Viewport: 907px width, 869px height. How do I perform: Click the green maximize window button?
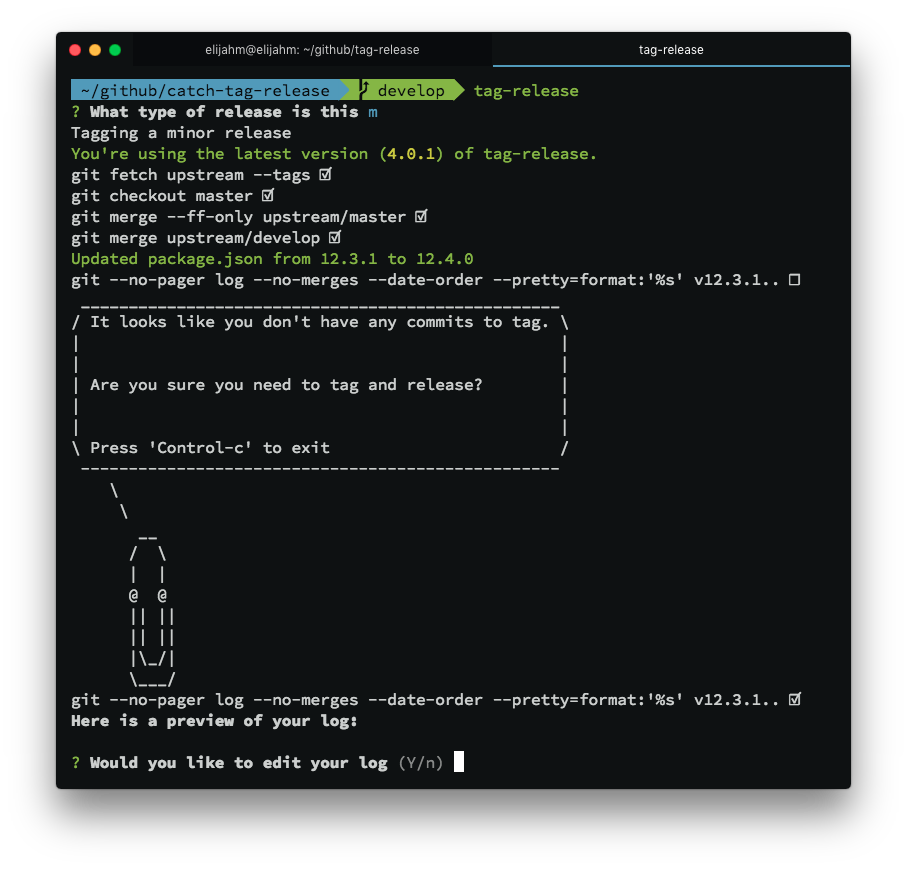click(115, 50)
